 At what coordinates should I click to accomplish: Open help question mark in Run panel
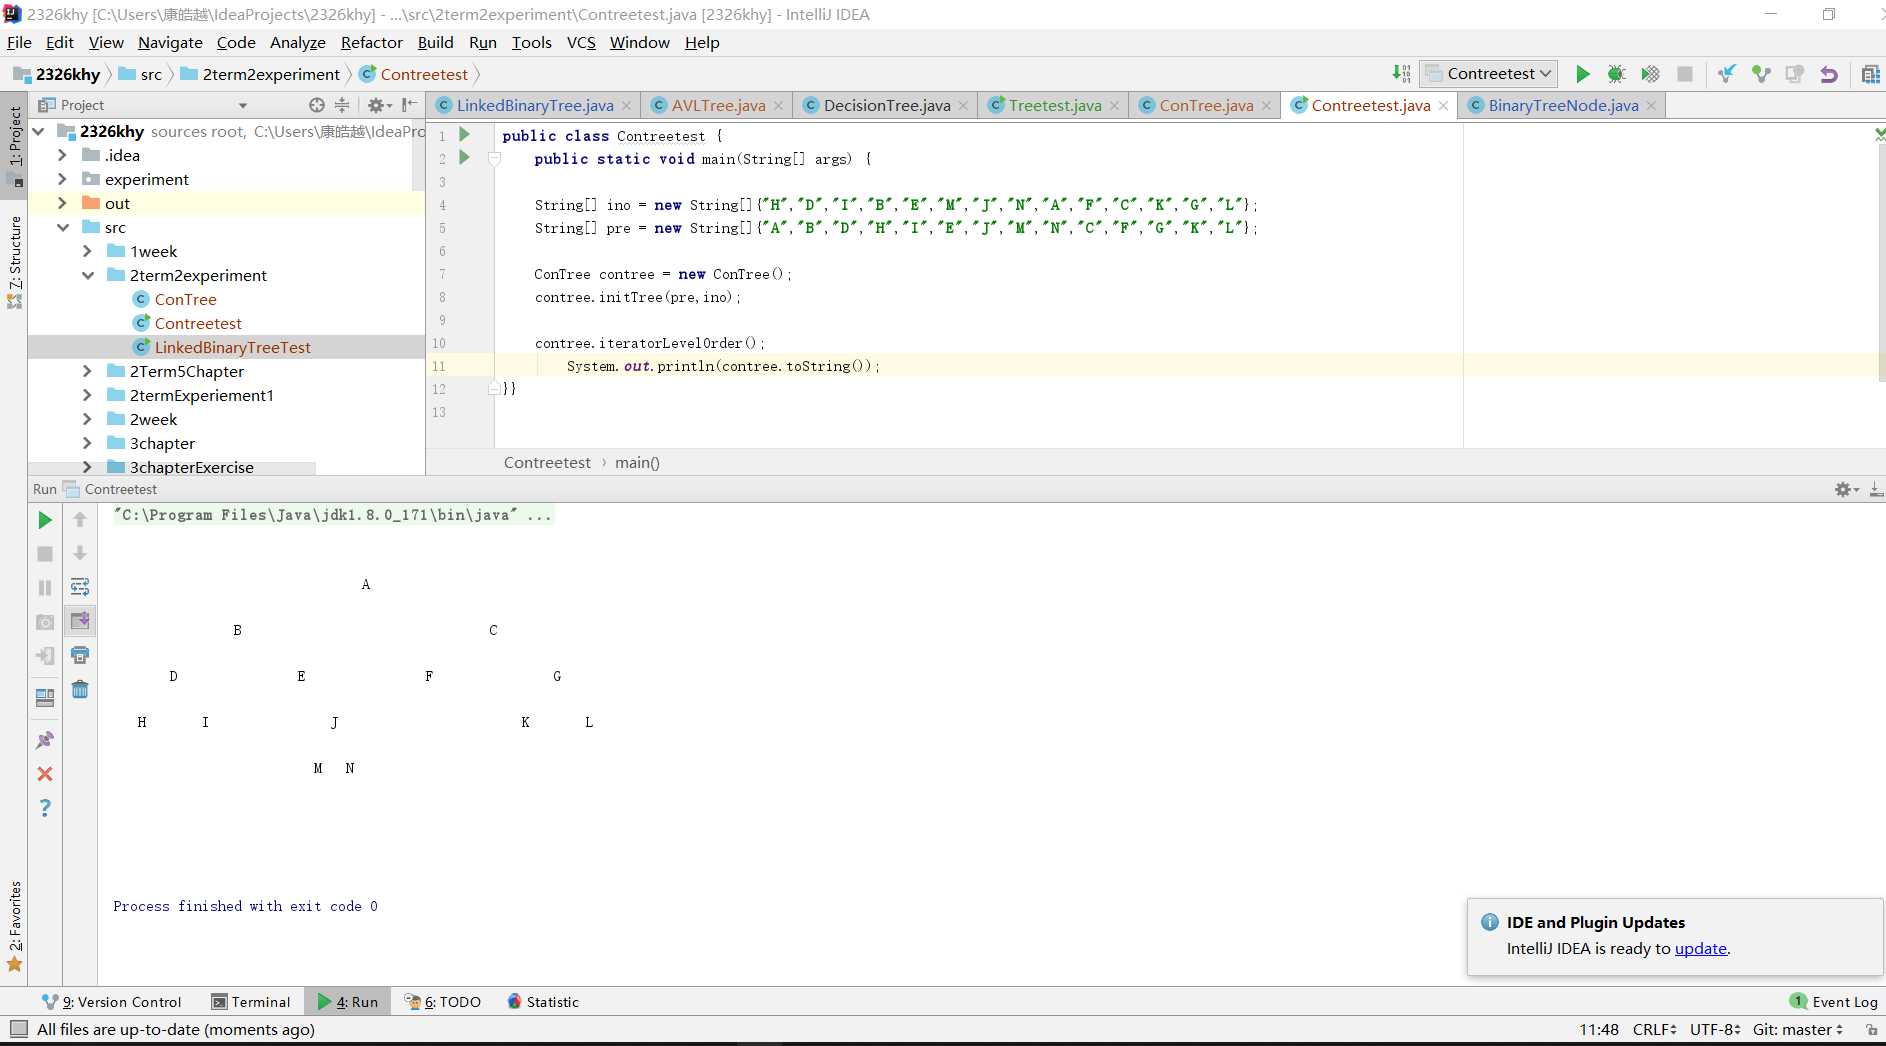45,808
